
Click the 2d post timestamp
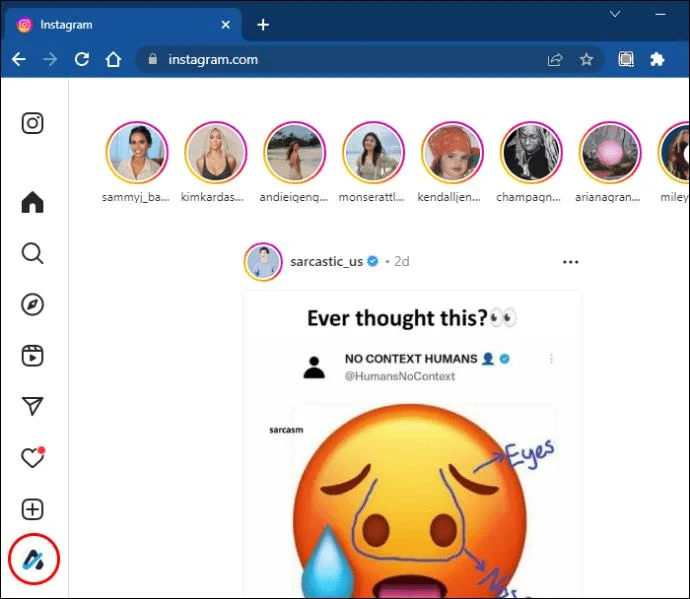(401, 261)
